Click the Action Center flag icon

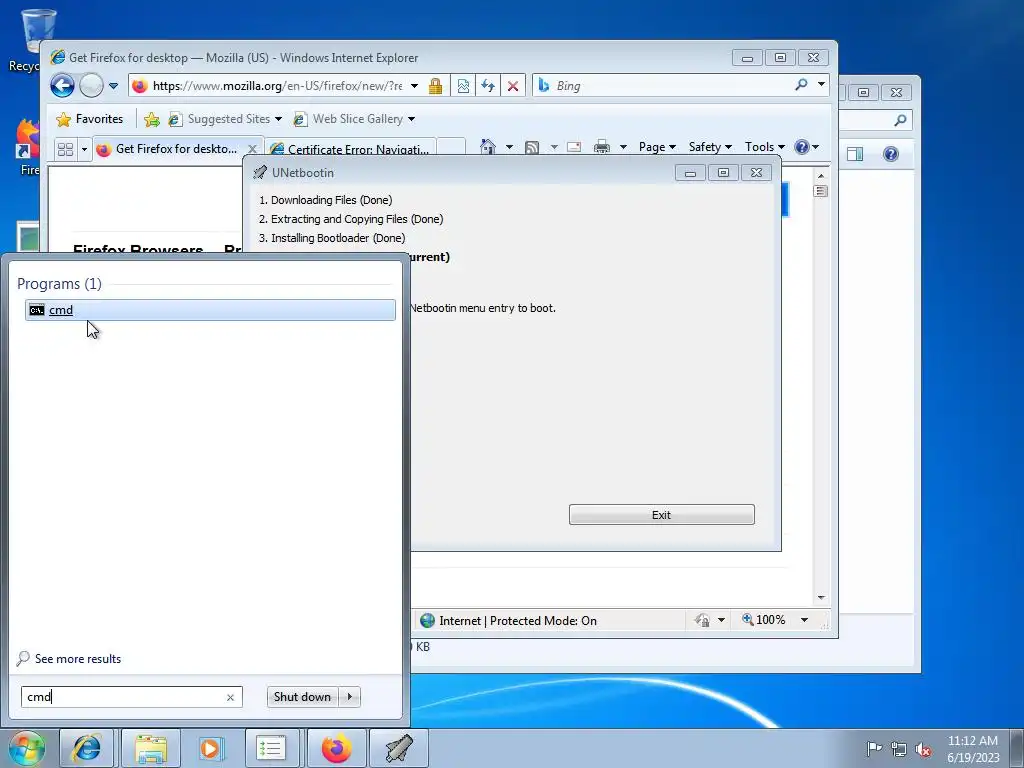tap(874, 748)
